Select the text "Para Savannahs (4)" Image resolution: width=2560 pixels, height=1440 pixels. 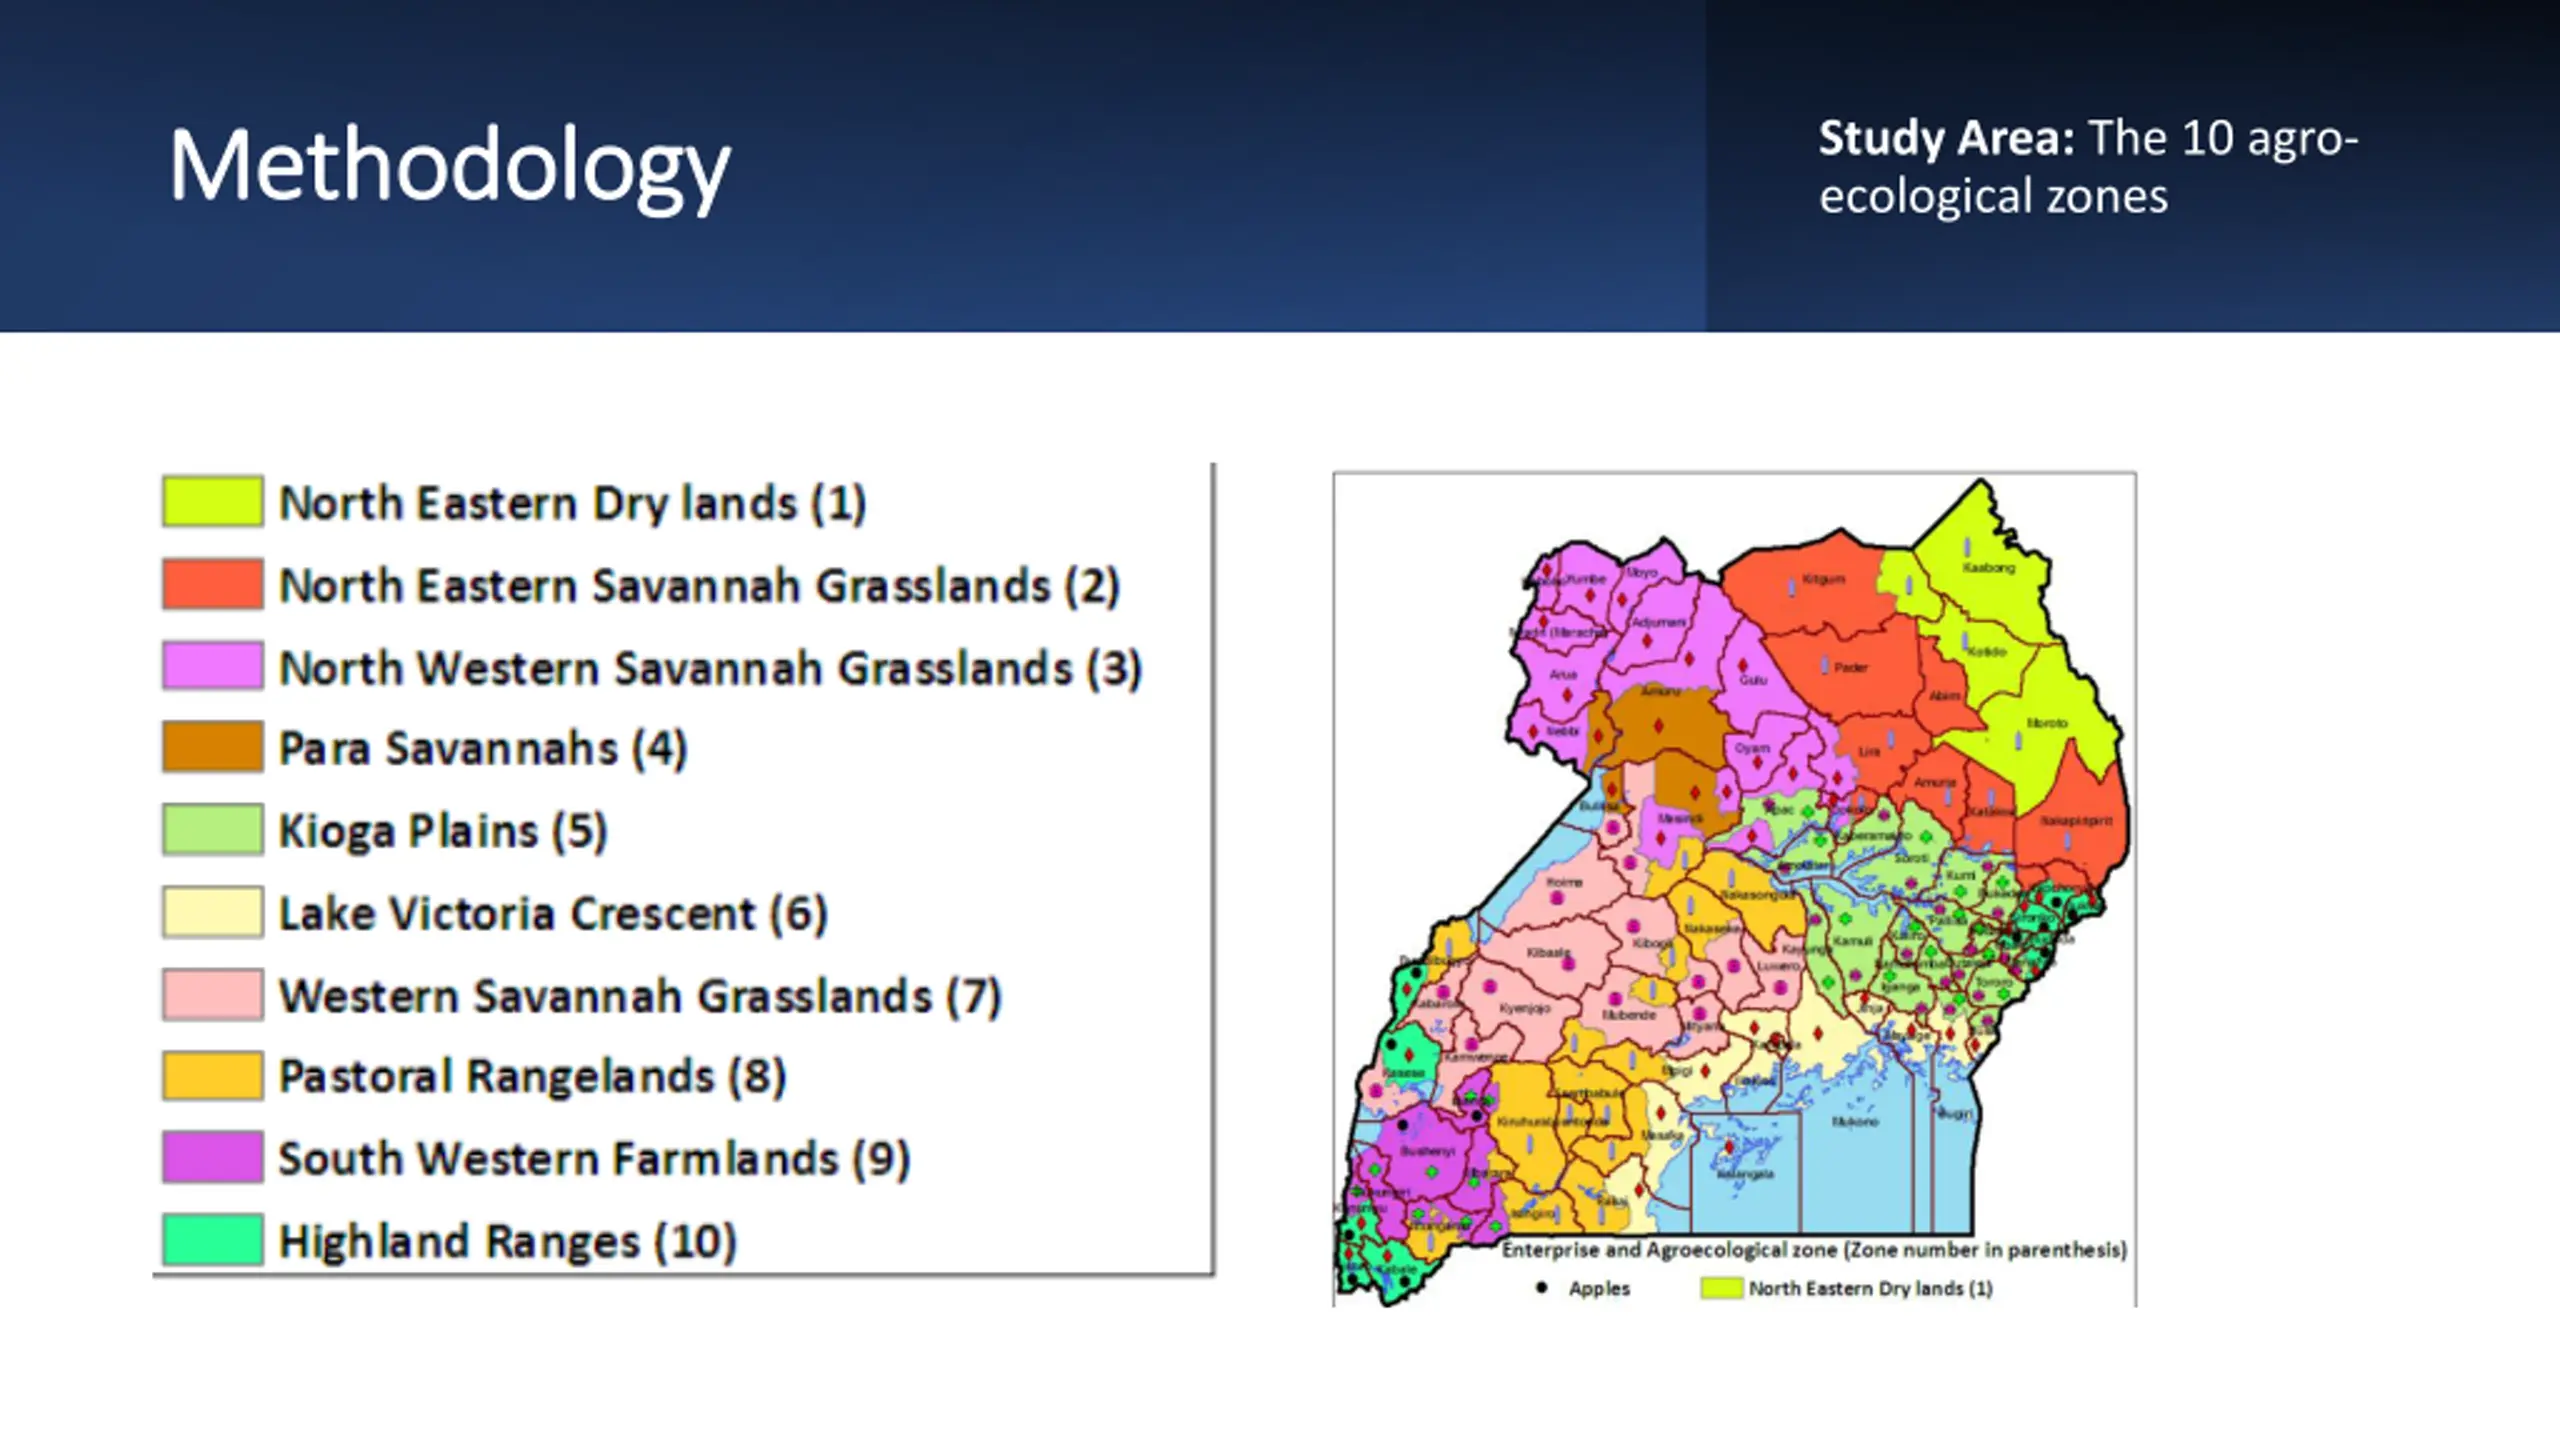[x=483, y=749]
